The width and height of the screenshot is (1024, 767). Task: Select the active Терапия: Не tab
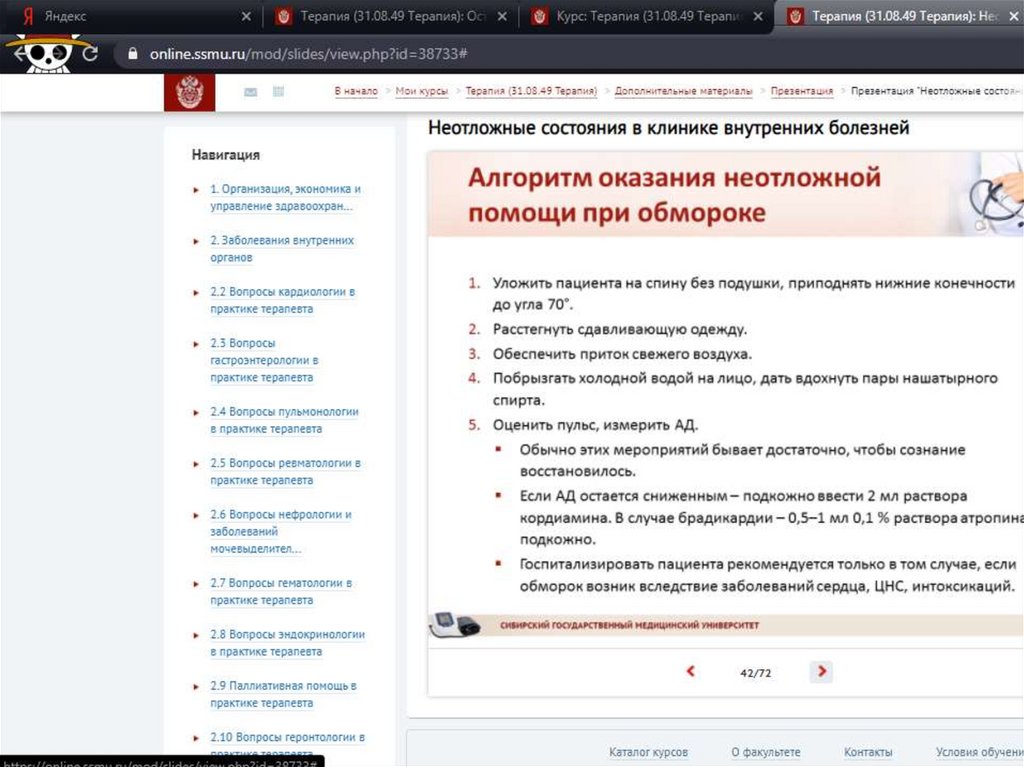pos(901,16)
